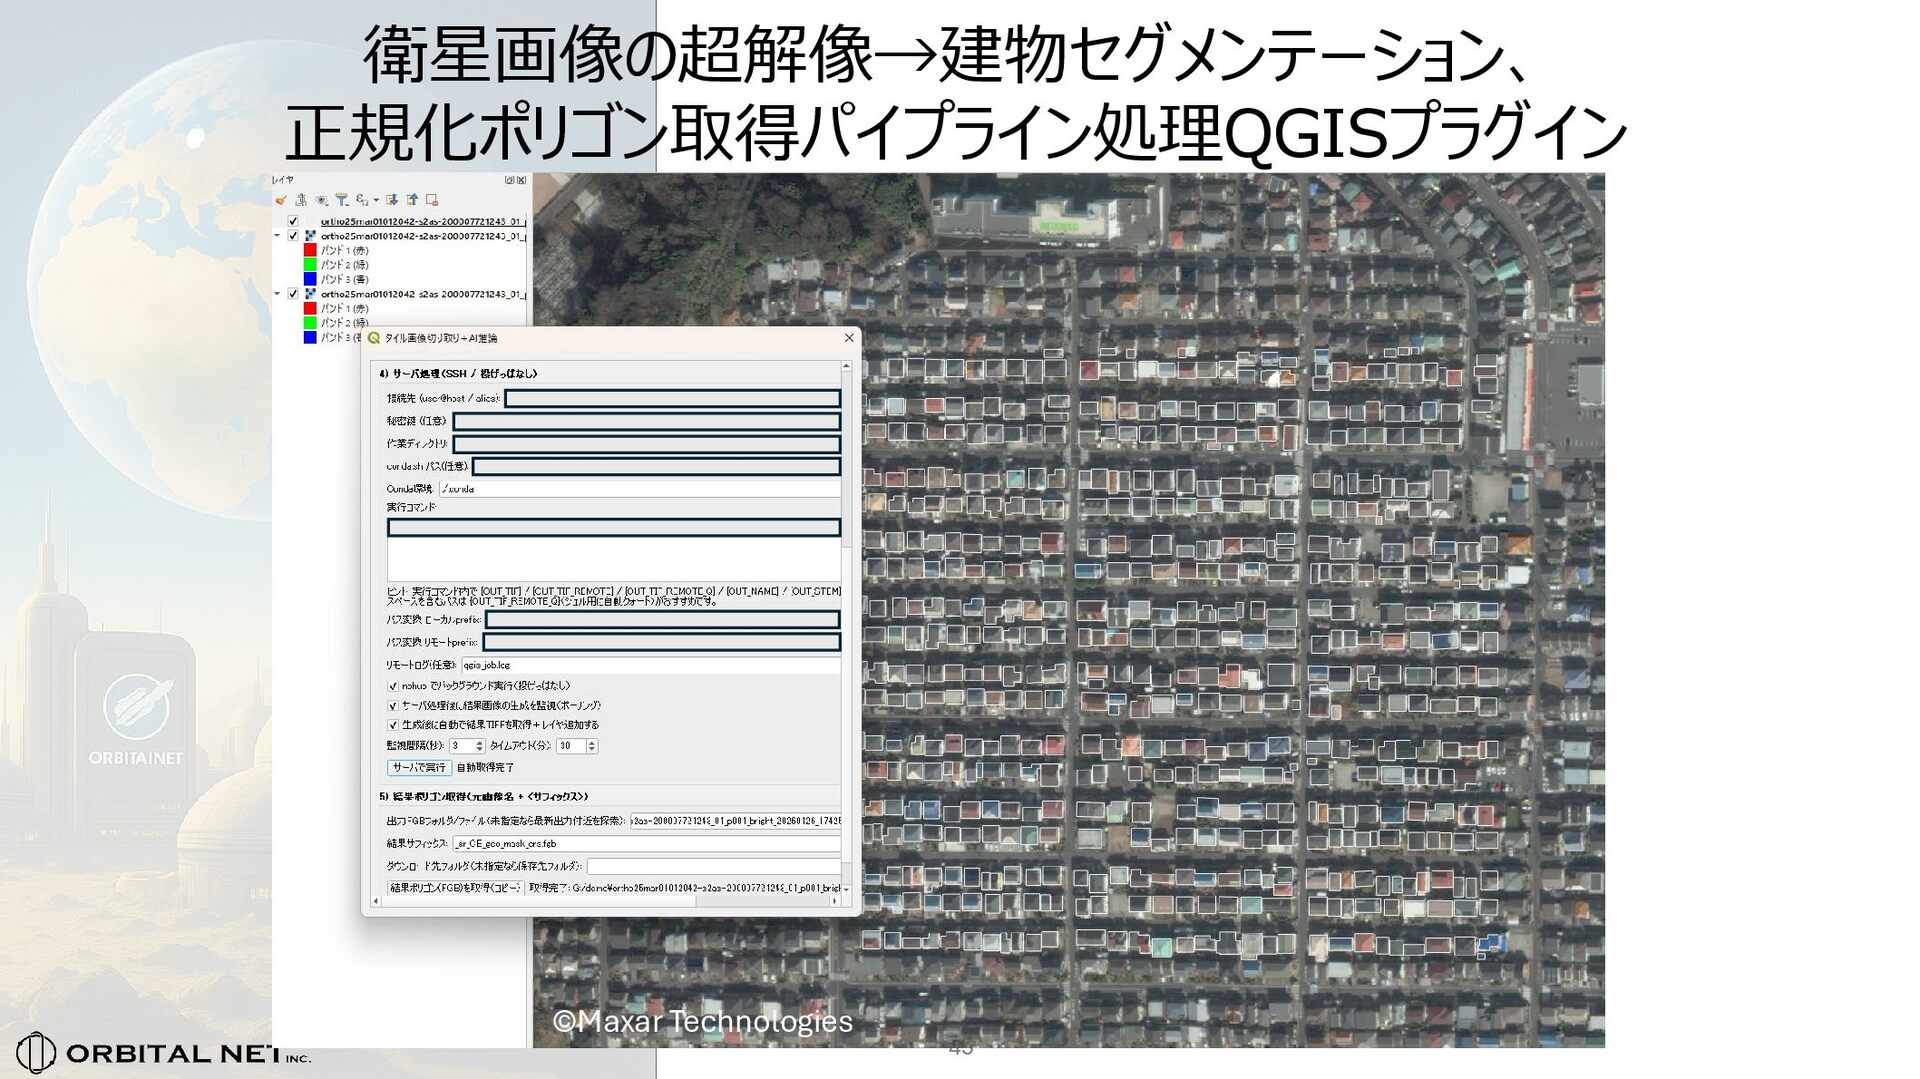Click the 秘密鍵 (任意) input field
Screen dimensions: 1920x1079
pos(646,421)
